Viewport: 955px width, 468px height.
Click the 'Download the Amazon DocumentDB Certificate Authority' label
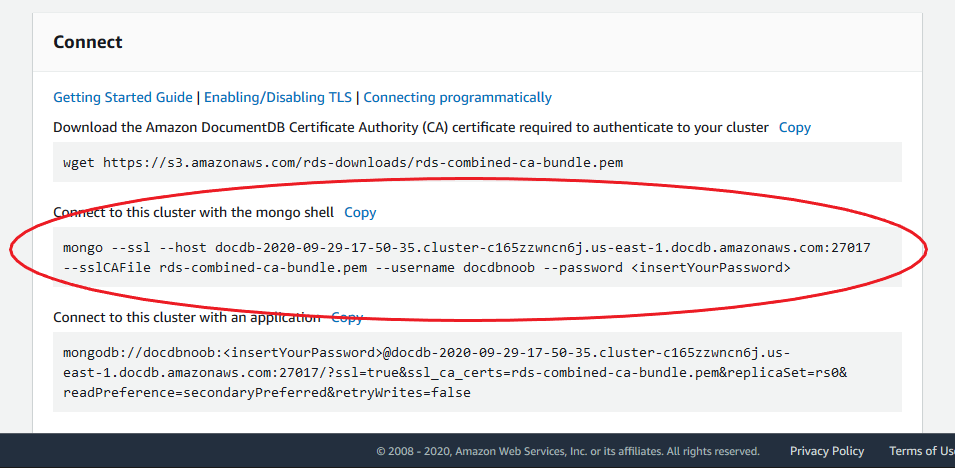(x=410, y=127)
